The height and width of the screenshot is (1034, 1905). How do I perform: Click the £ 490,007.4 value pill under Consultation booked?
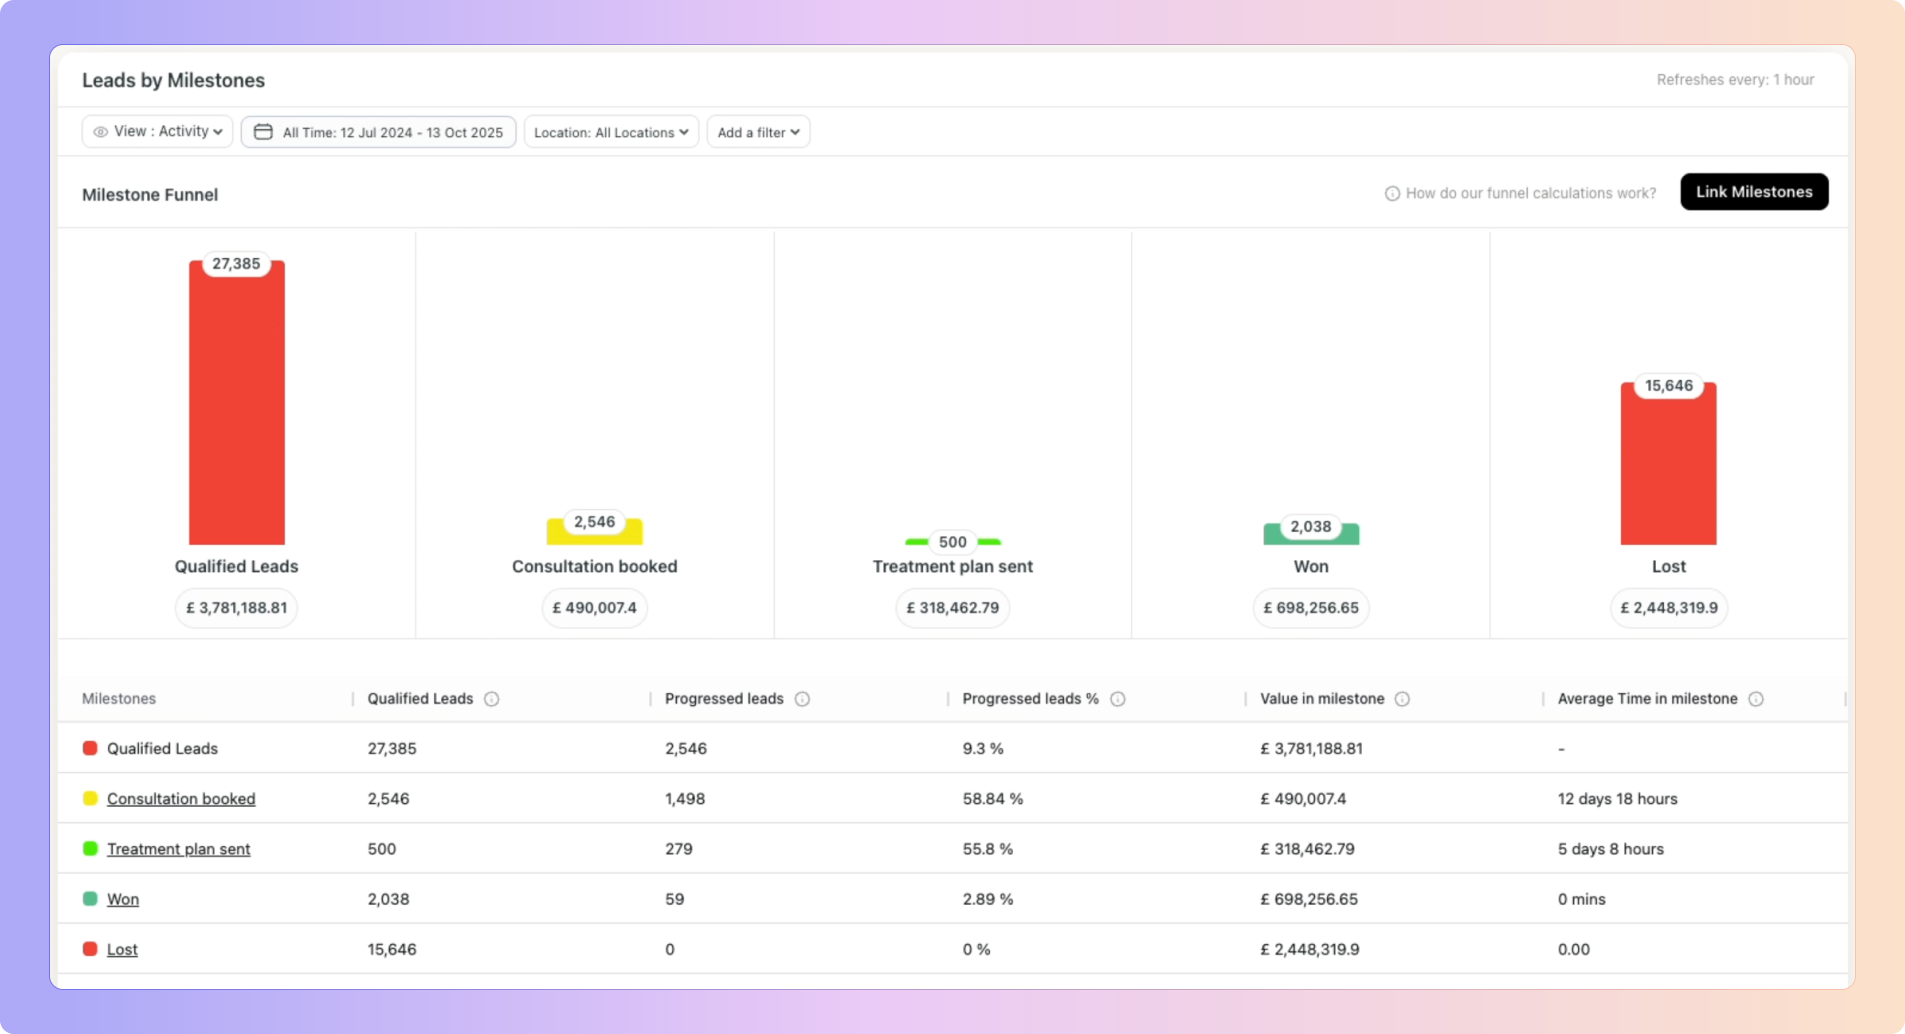(595, 608)
